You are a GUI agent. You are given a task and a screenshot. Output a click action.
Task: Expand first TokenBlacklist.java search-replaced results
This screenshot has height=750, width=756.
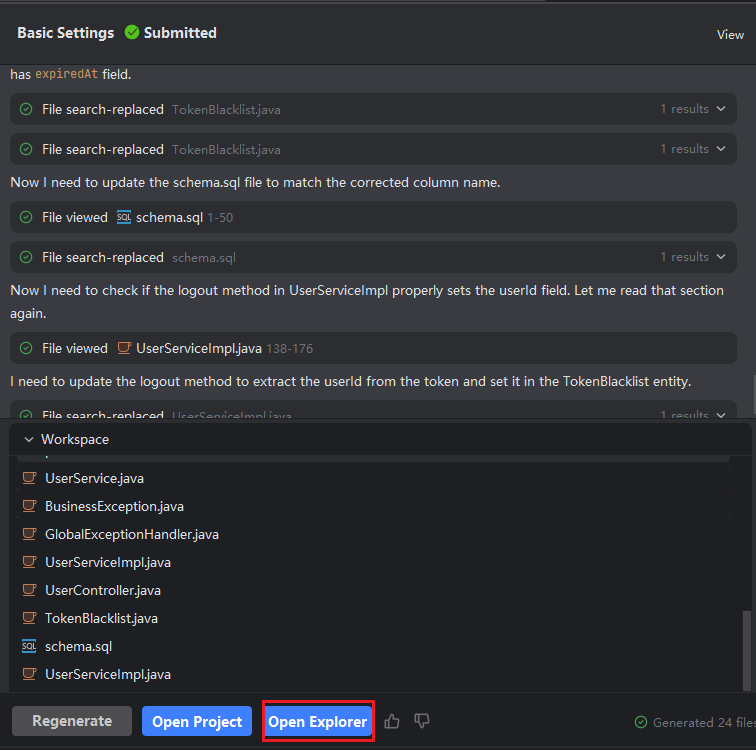[721, 109]
